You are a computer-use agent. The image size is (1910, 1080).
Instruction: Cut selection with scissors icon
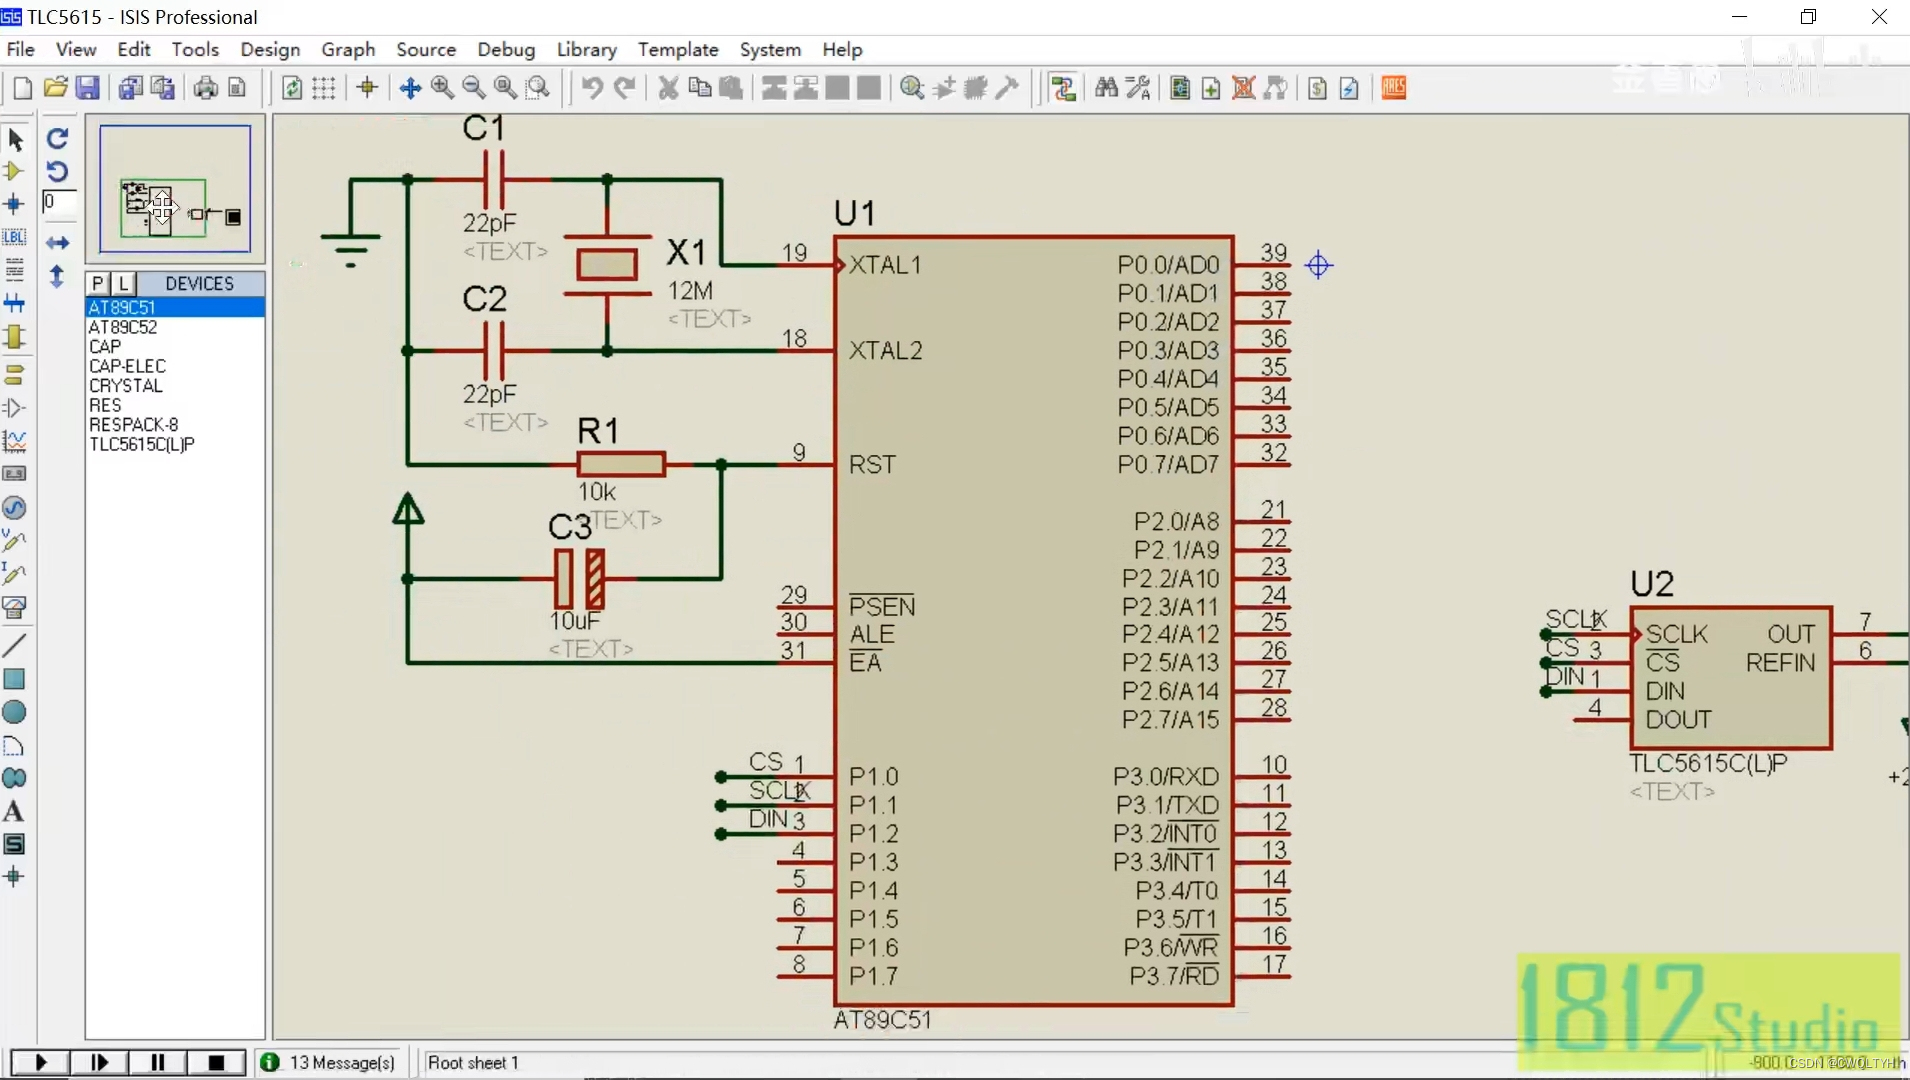[x=668, y=88]
